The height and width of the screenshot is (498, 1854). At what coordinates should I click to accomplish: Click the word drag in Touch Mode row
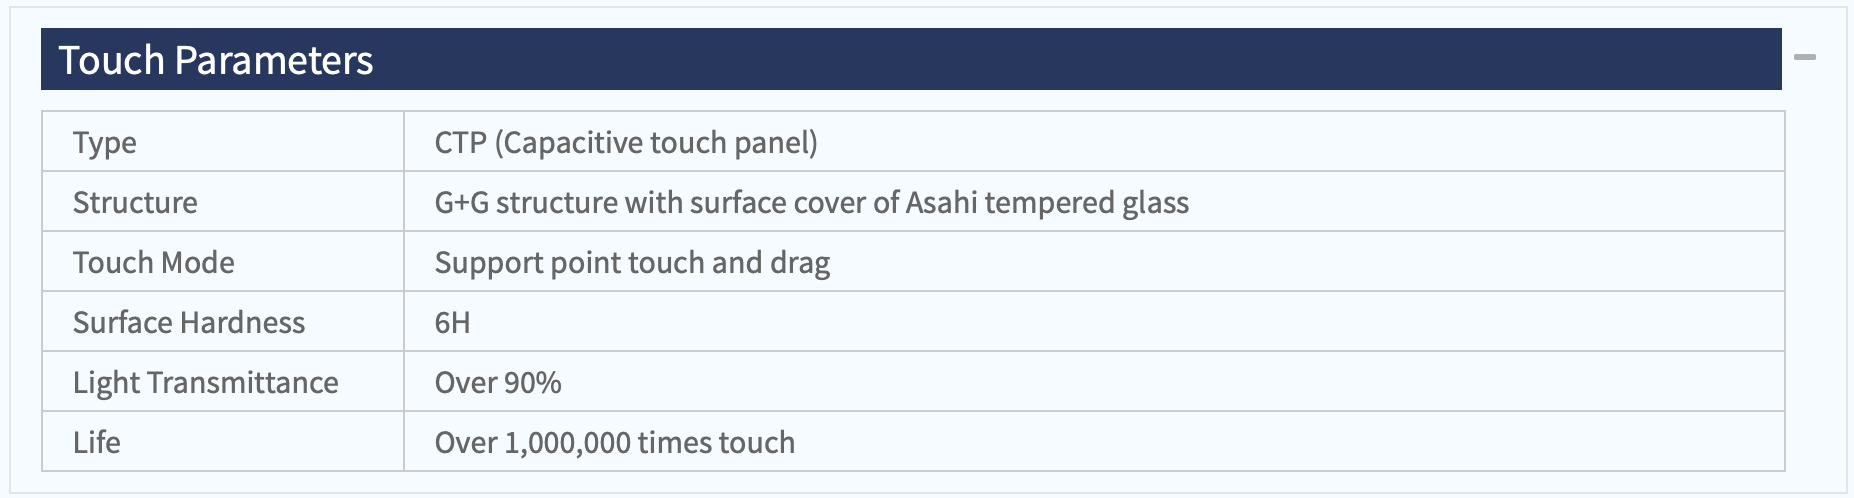(800, 263)
